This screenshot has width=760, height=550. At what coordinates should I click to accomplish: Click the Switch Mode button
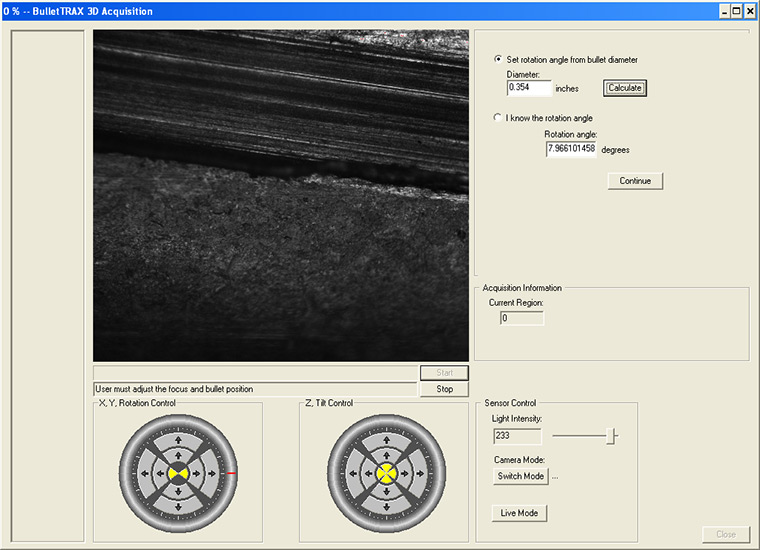coord(521,476)
